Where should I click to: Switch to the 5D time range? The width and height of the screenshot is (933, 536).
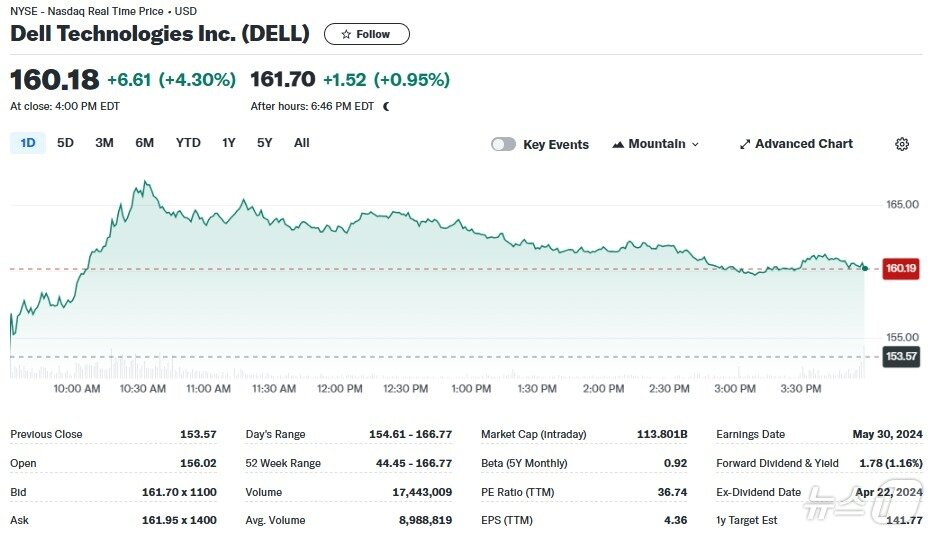pos(65,143)
